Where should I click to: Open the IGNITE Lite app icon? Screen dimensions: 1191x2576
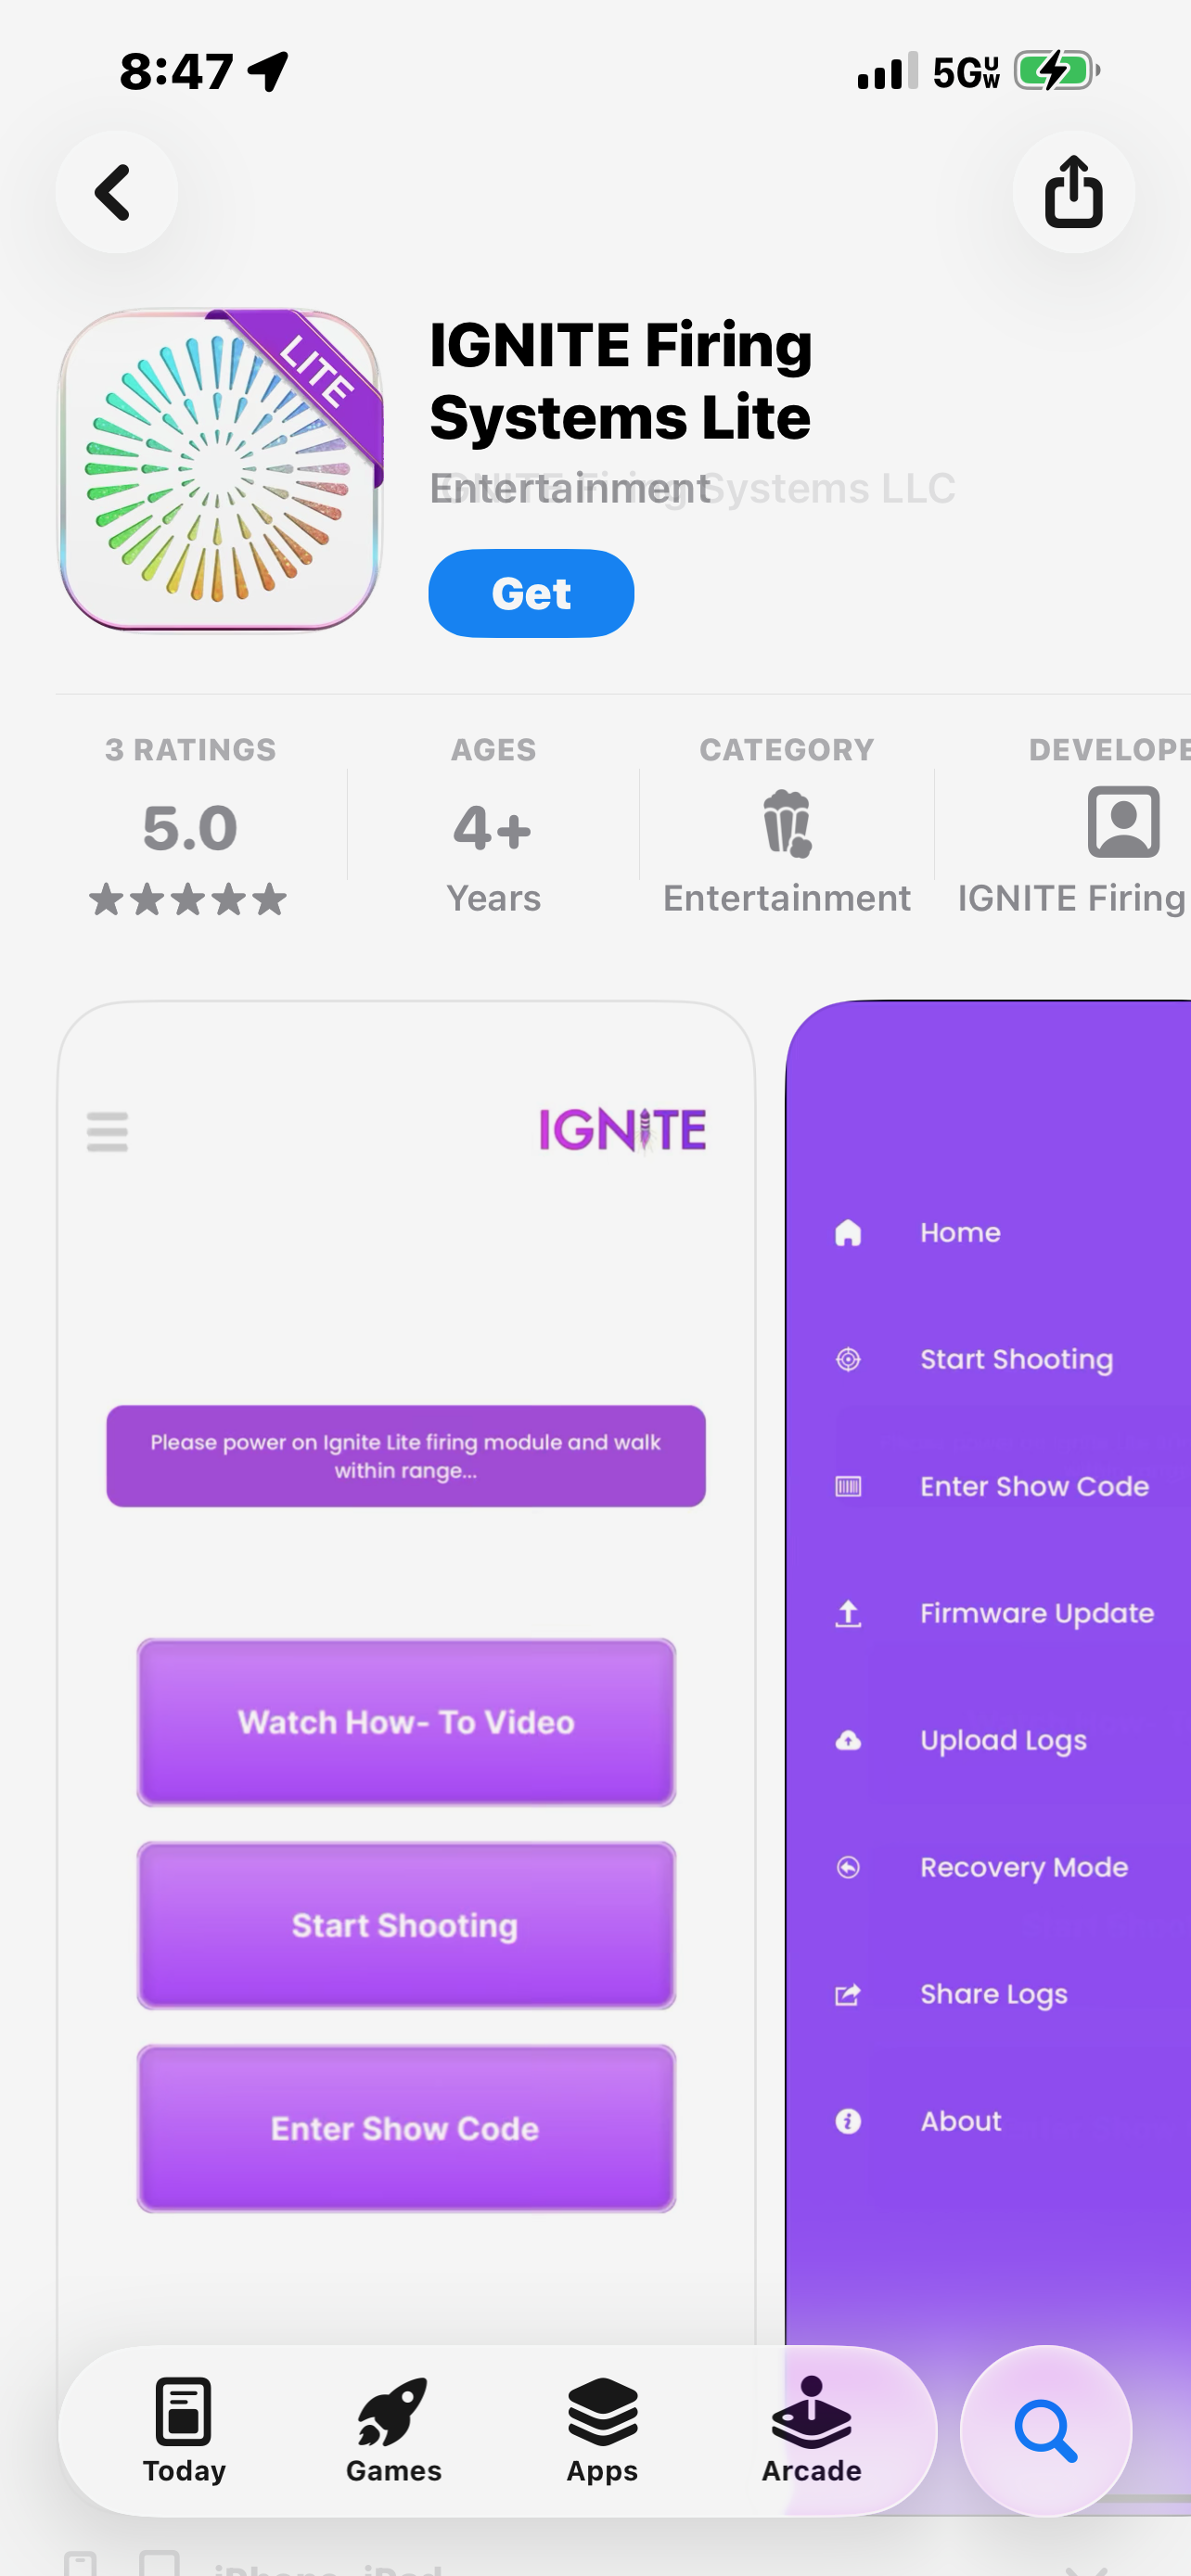click(x=220, y=470)
